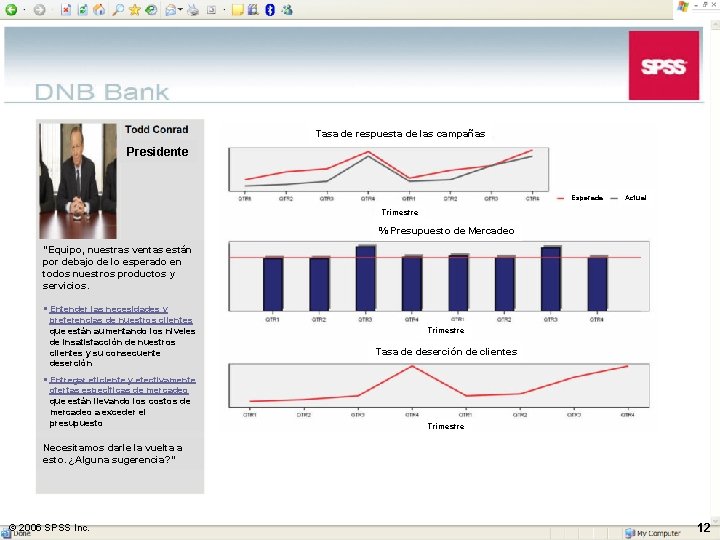Click the Trimestre label under churn chart
This screenshot has width=720, height=540.
pyautogui.click(x=446, y=426)
